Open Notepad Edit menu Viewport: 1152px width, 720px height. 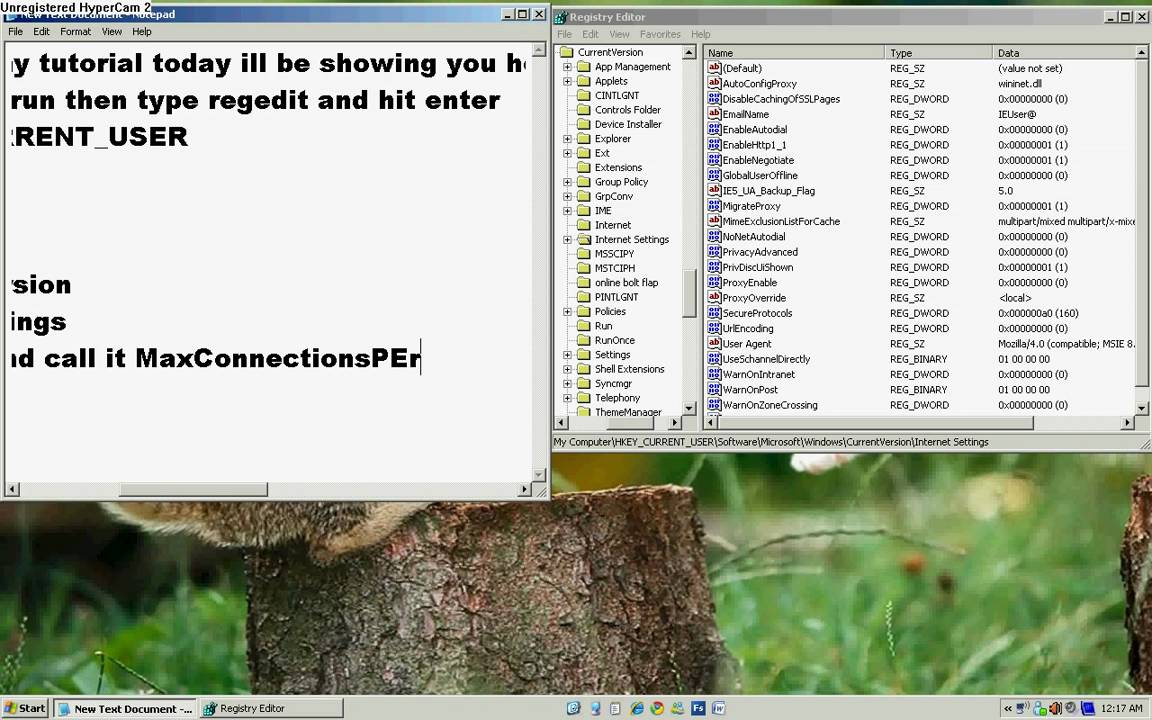point(42,32)
